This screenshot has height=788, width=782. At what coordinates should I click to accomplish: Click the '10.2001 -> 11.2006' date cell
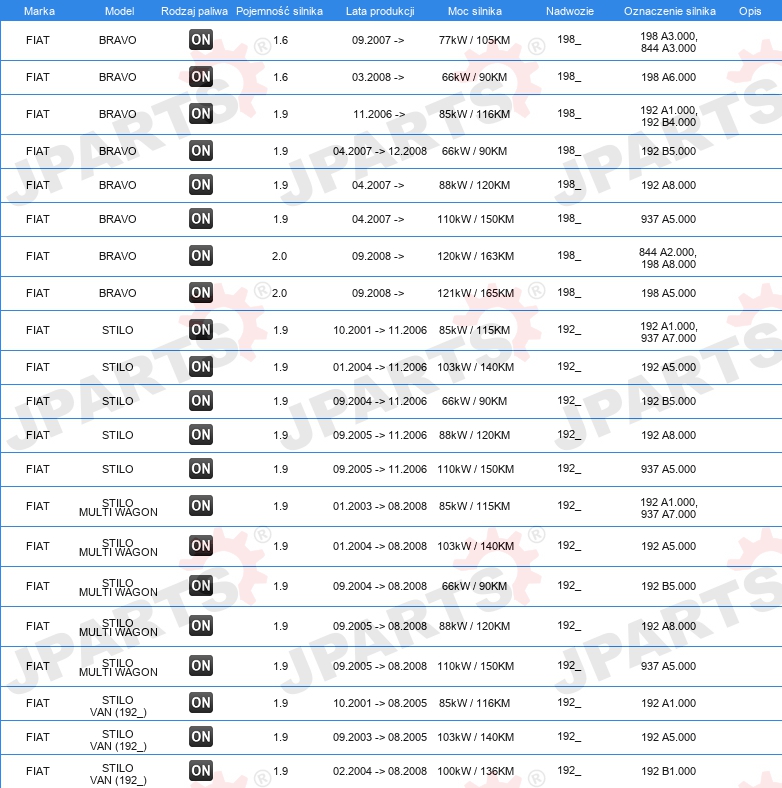(x=380, y=330)
